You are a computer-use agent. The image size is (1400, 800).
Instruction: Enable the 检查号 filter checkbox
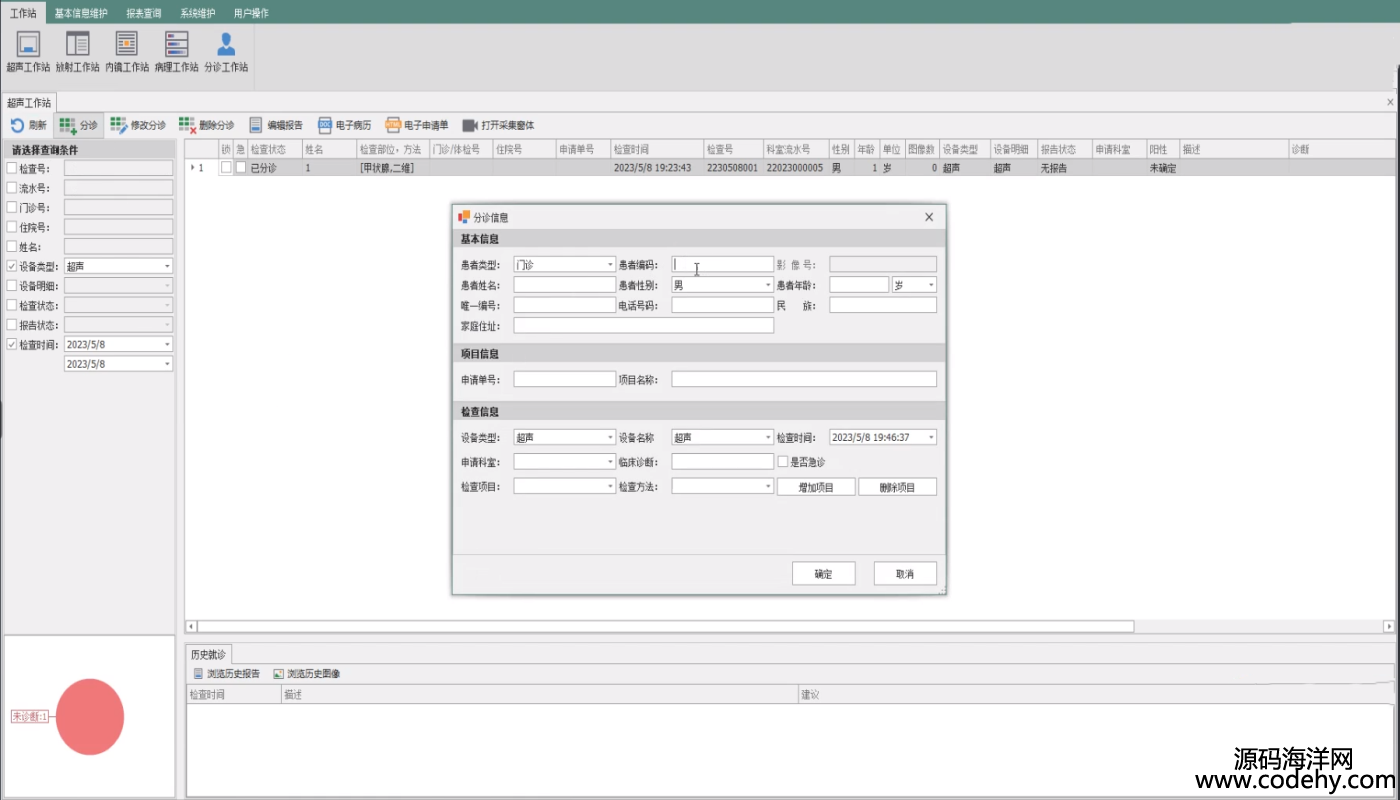(x=12, y=168)
